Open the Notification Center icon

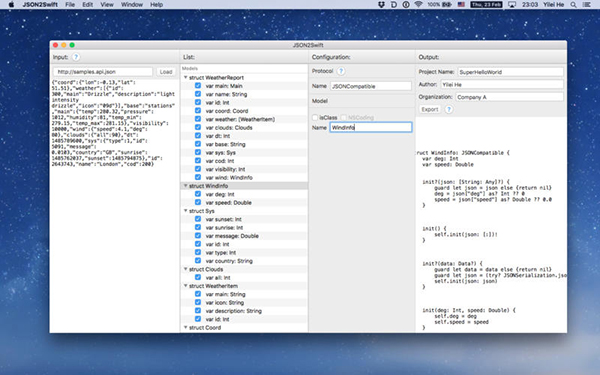(x=586, y=5)
